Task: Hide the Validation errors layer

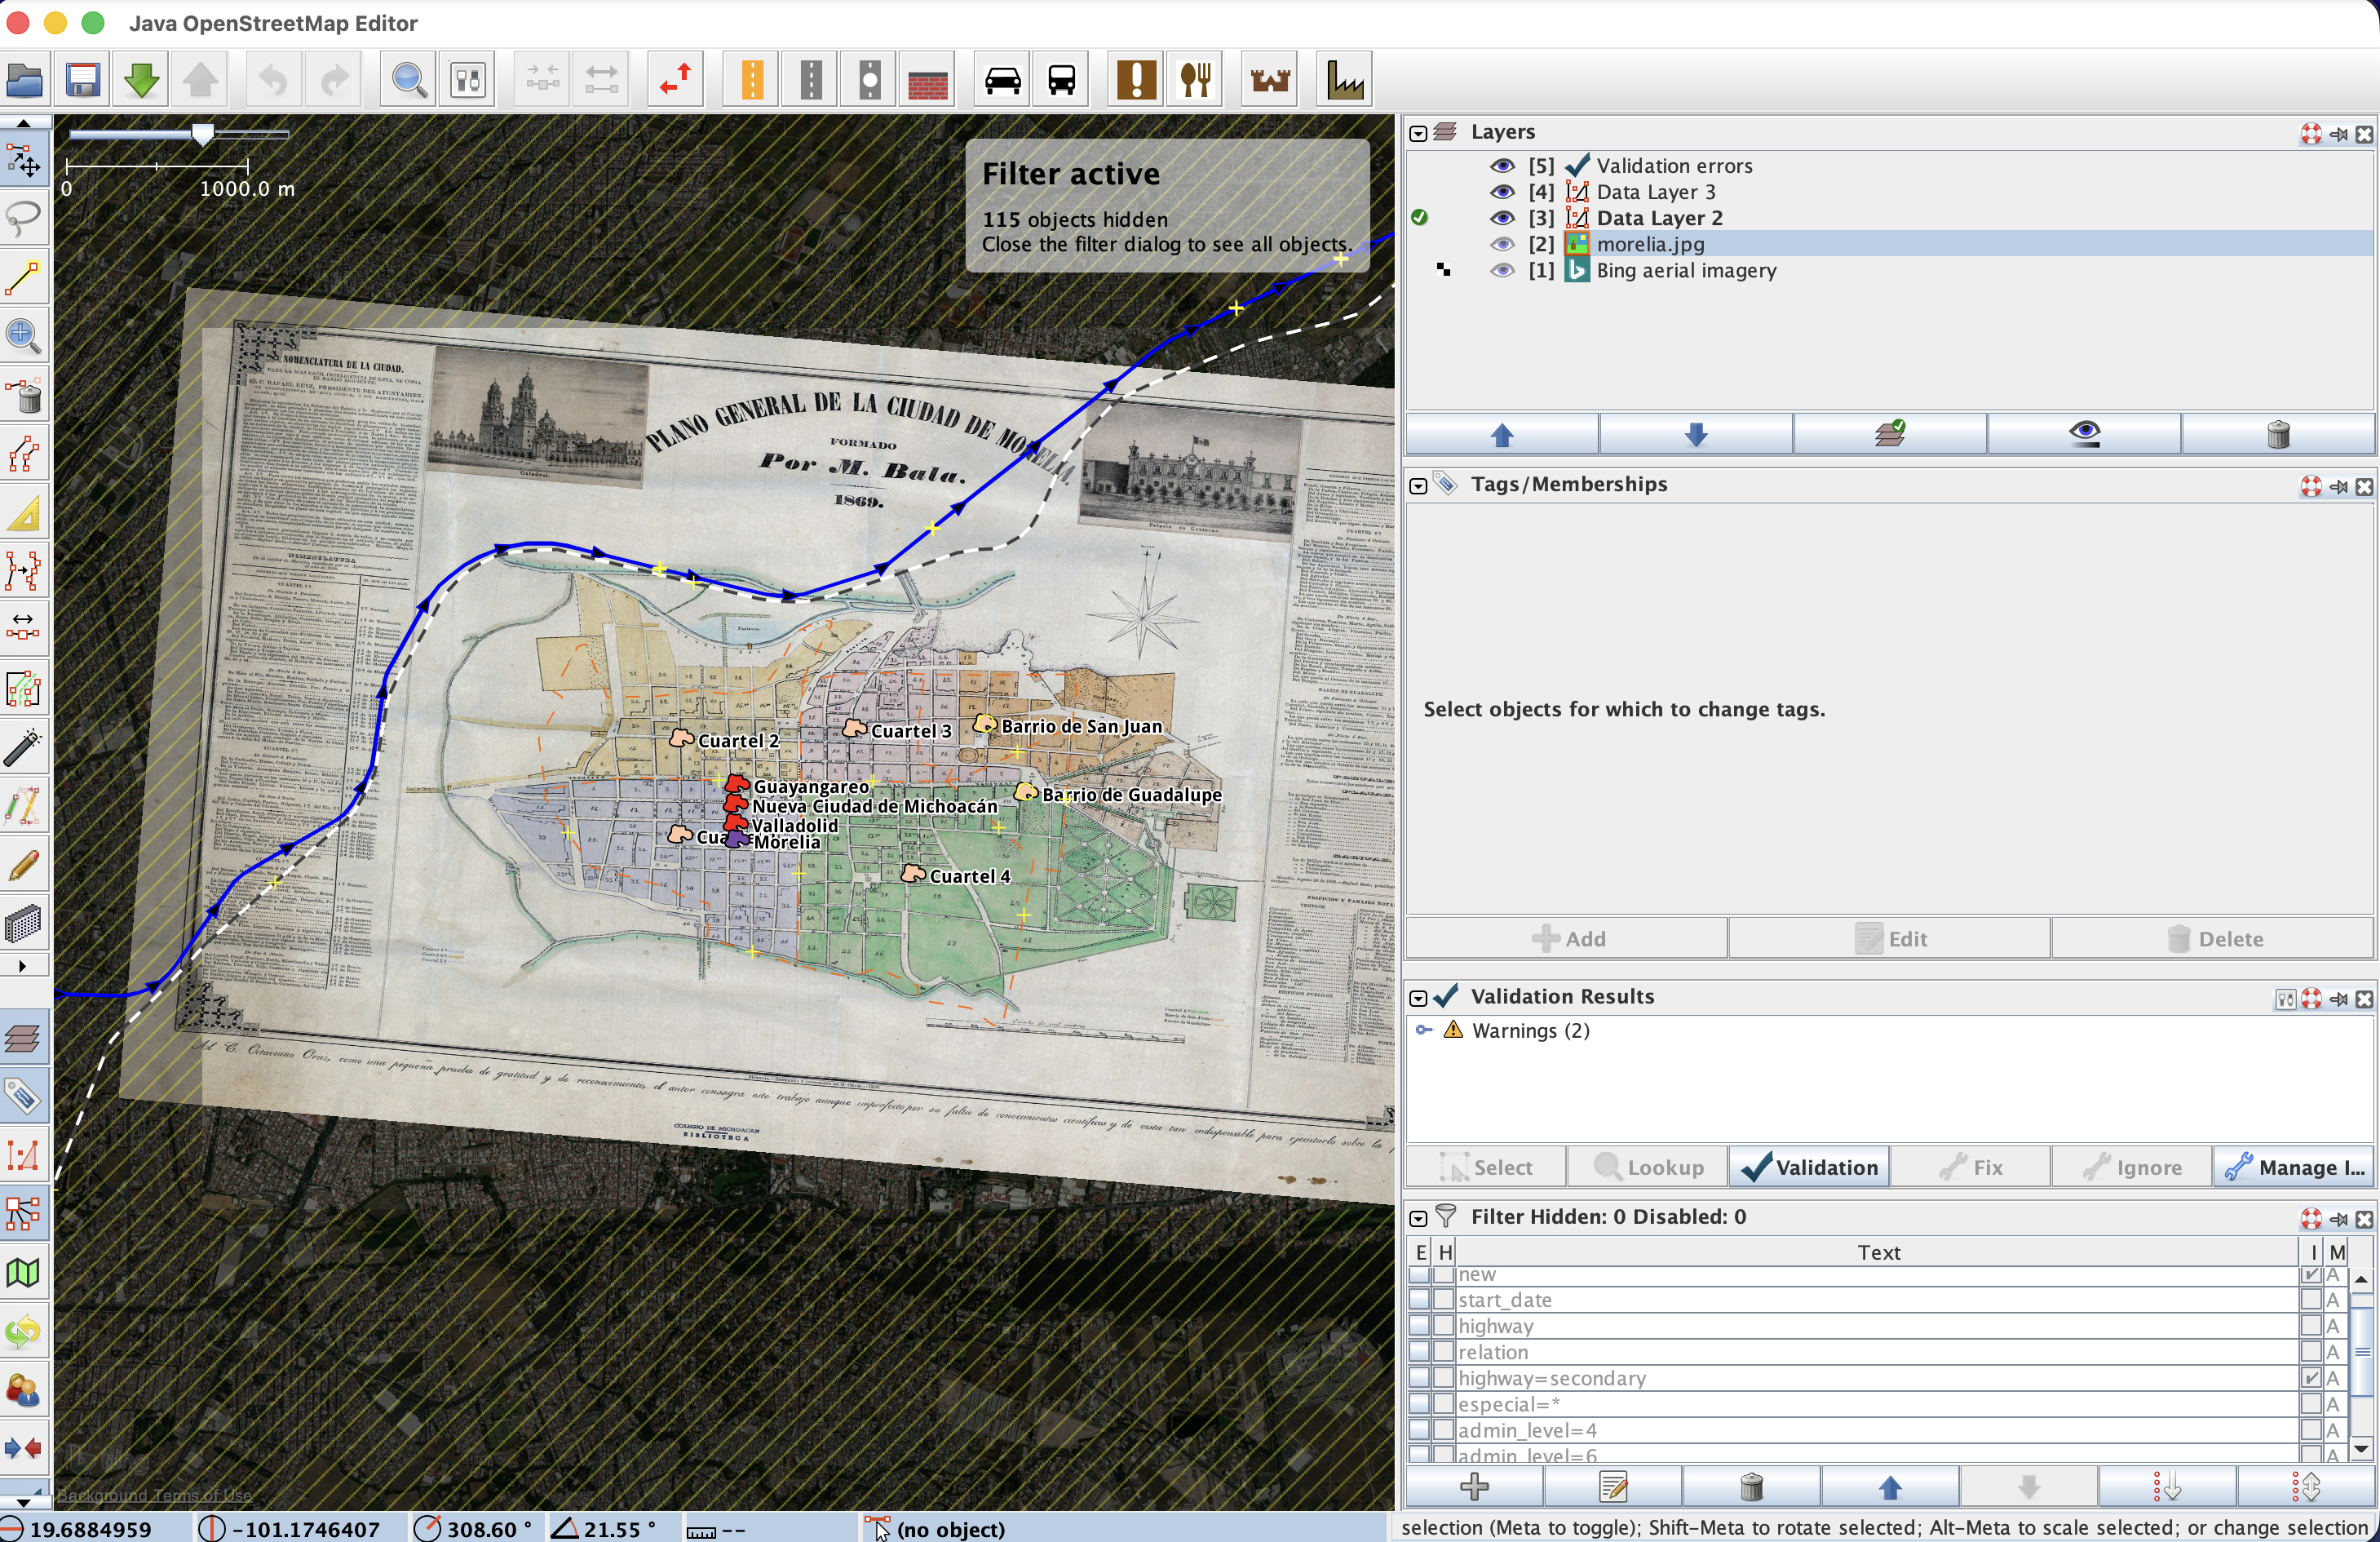Action: point(1502,166)
